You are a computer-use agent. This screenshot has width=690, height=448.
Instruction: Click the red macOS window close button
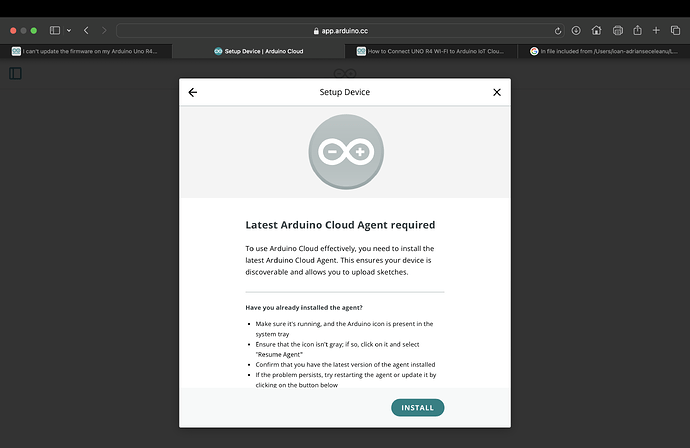pyautogui.click(x=13, y=30)
